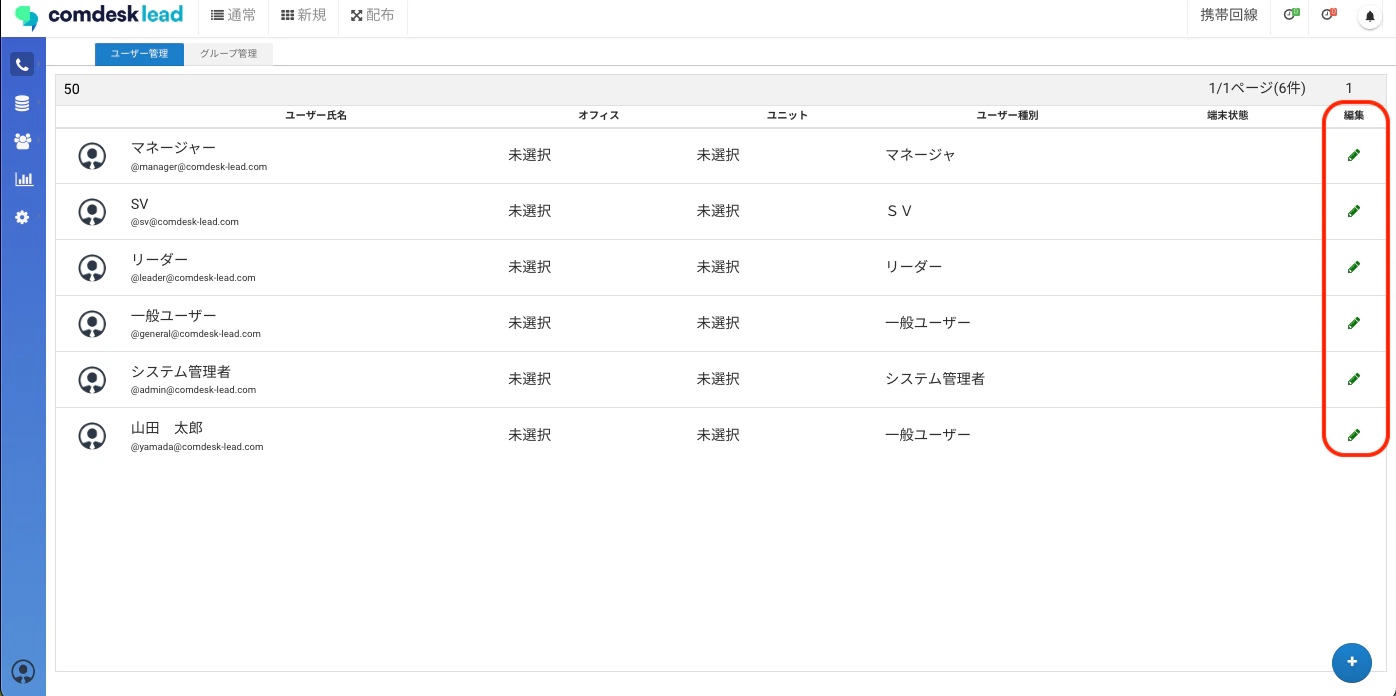Click the comdesk lead logo

(99, 16)
